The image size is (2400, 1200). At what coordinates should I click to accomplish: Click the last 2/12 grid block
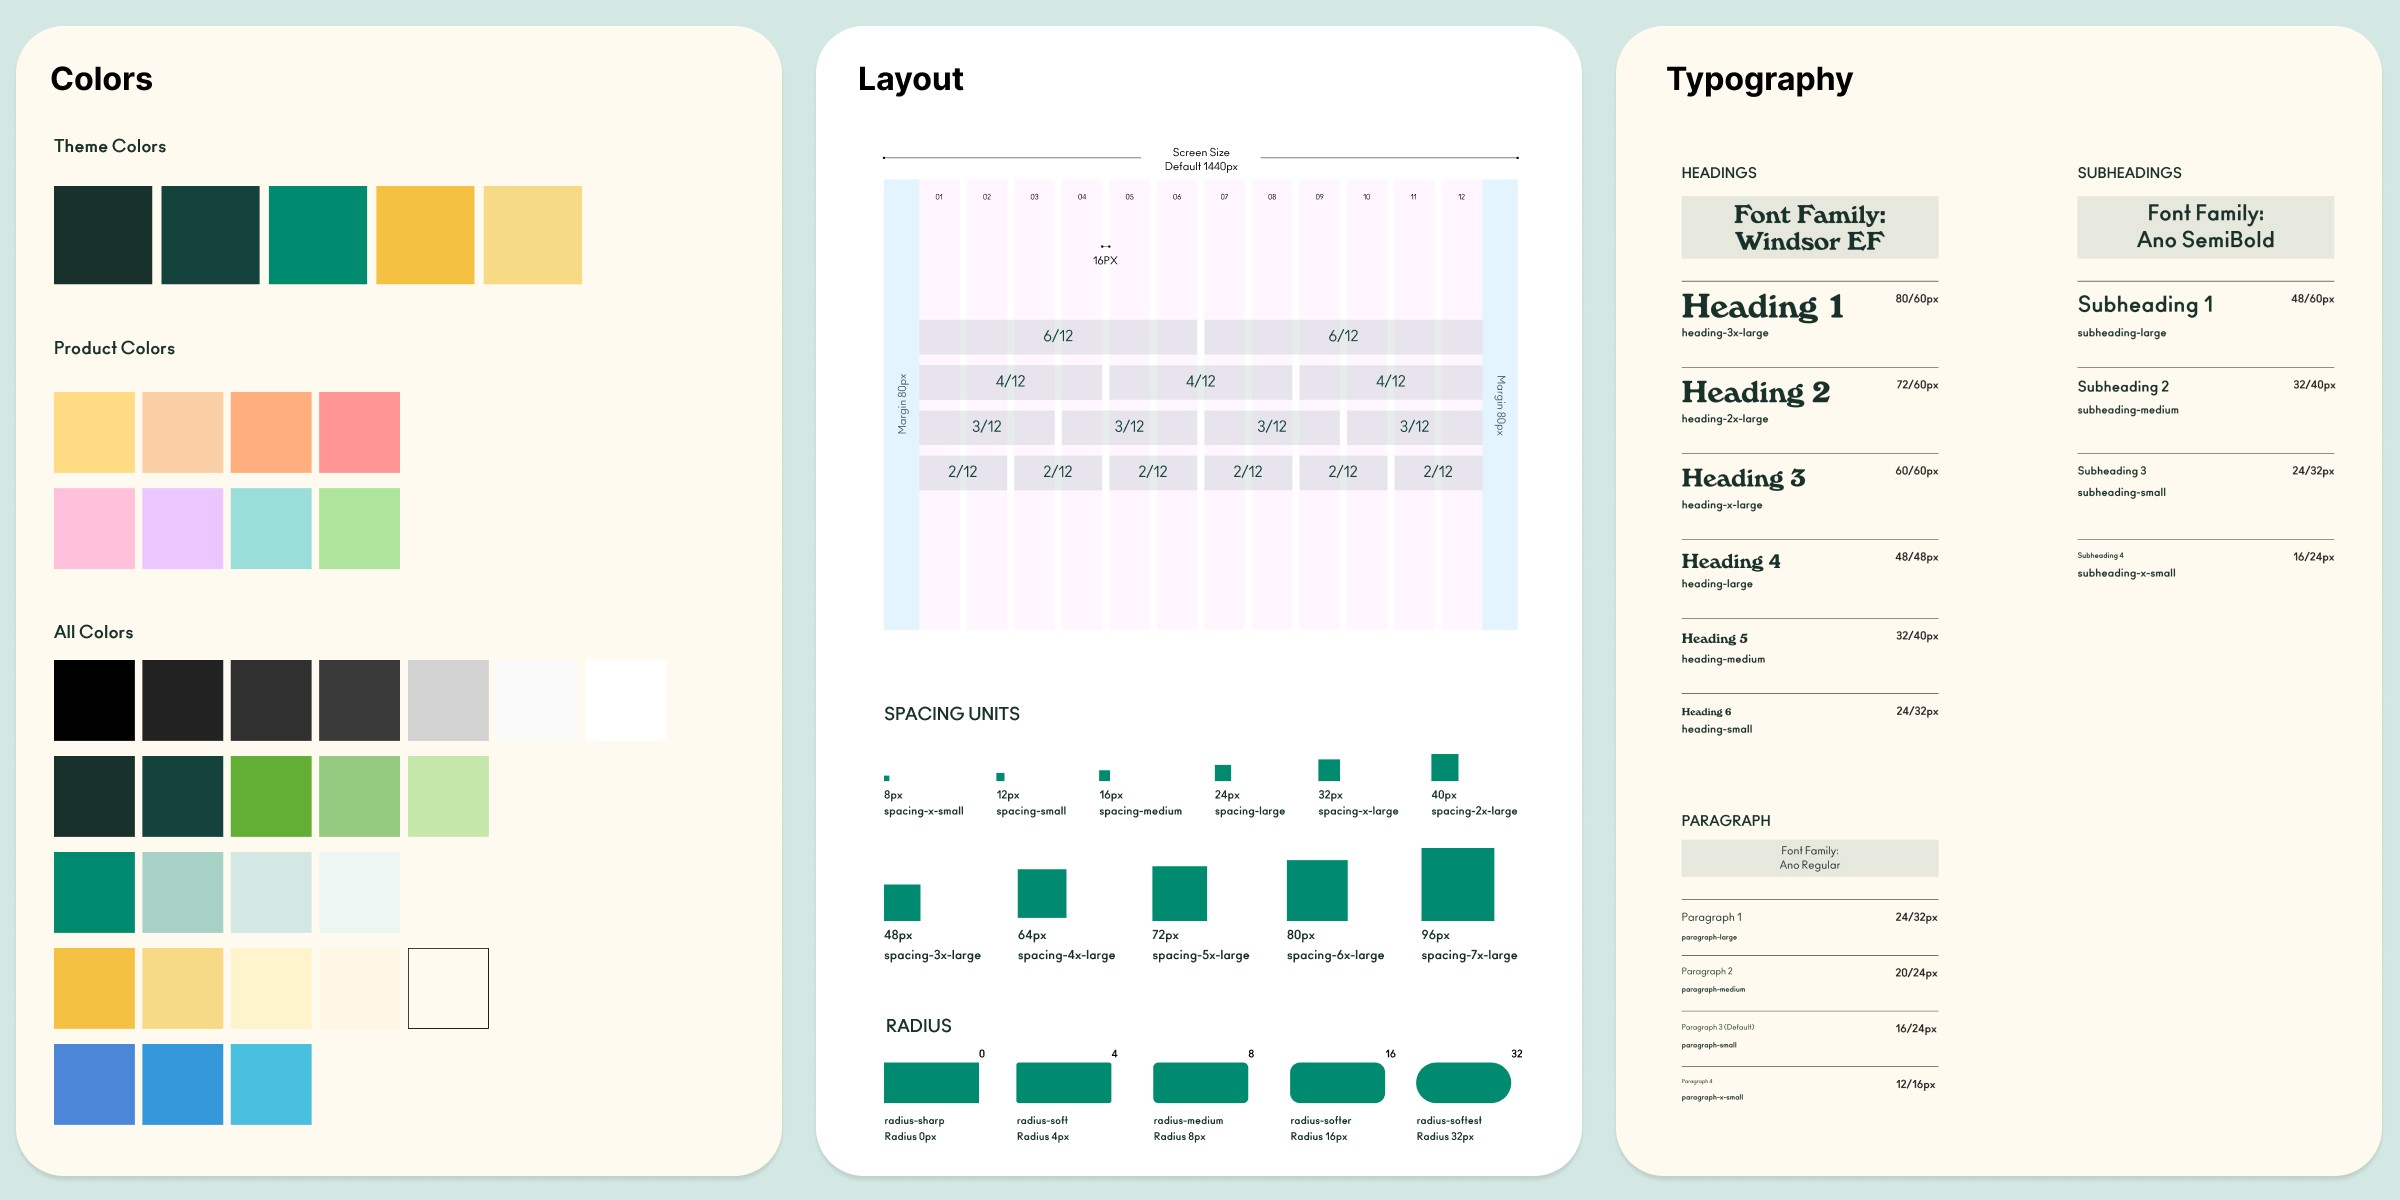1437,471
